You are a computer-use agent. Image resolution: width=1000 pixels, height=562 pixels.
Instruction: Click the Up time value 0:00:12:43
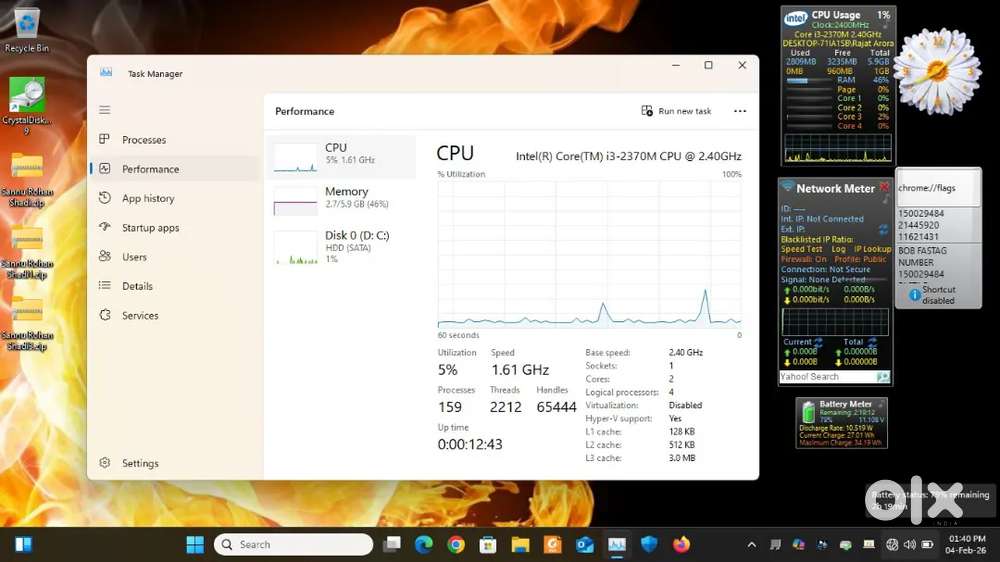point(470,445)
